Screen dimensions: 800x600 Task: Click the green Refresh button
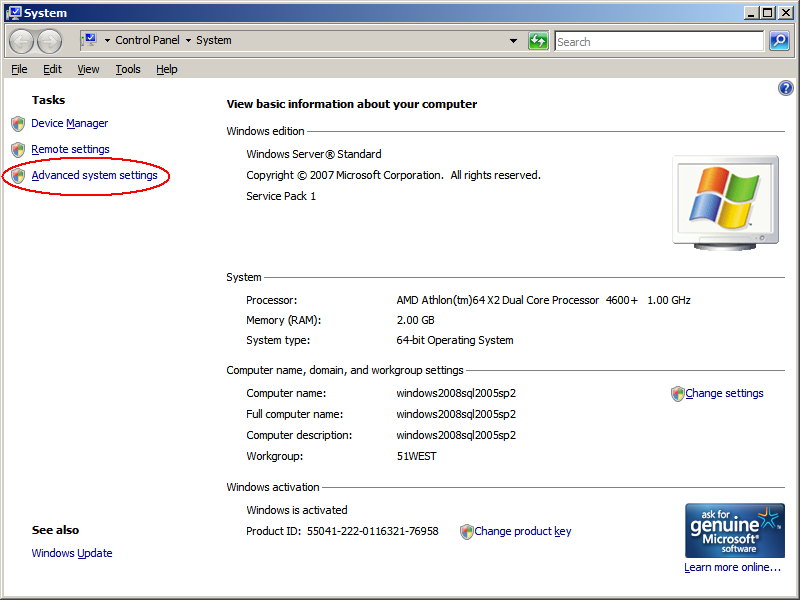(x=538, y=41)
